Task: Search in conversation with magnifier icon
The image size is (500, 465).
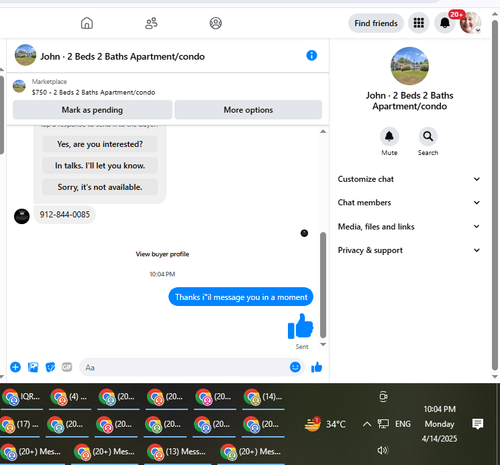Action: [x=428, y=136]
